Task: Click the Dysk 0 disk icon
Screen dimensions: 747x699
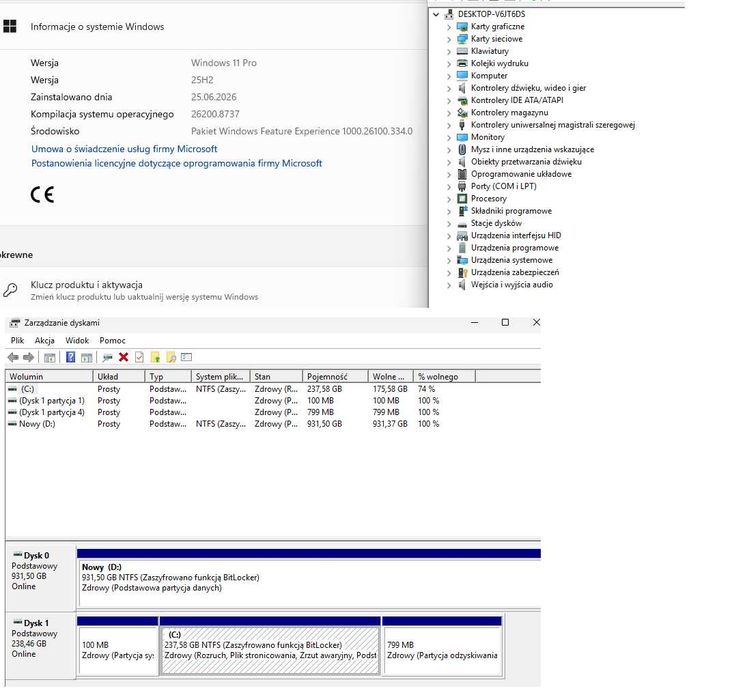Action: [18, 555]
